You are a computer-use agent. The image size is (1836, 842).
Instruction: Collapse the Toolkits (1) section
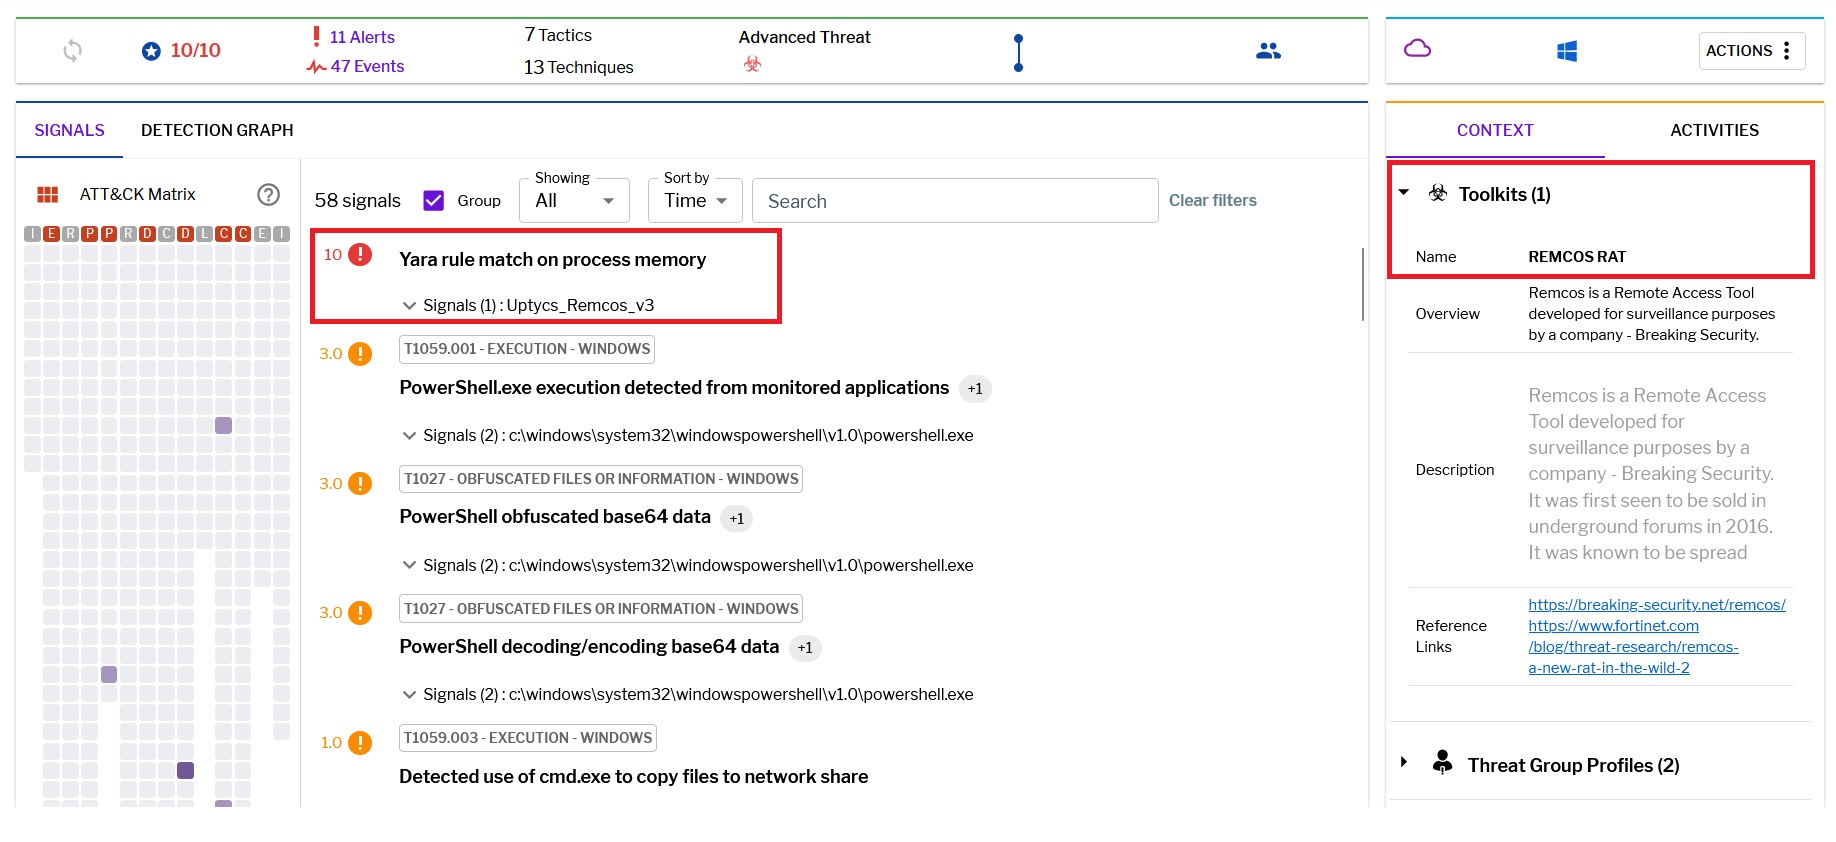click(x=1404, y=192)
